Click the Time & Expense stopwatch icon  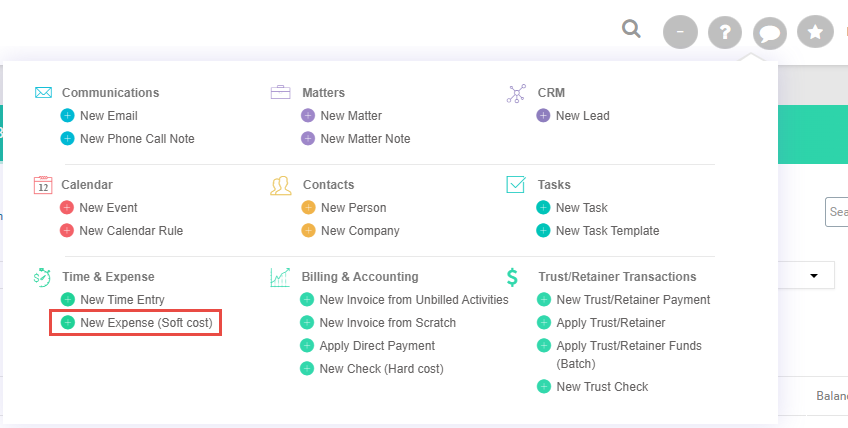(42, 277)
